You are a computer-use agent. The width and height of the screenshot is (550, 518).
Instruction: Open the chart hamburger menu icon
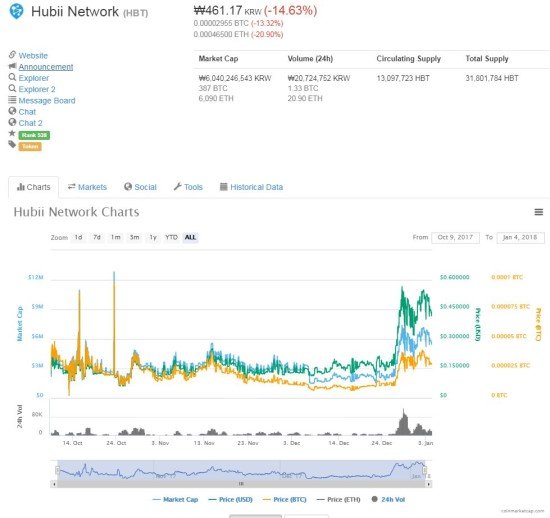point(539,212)
